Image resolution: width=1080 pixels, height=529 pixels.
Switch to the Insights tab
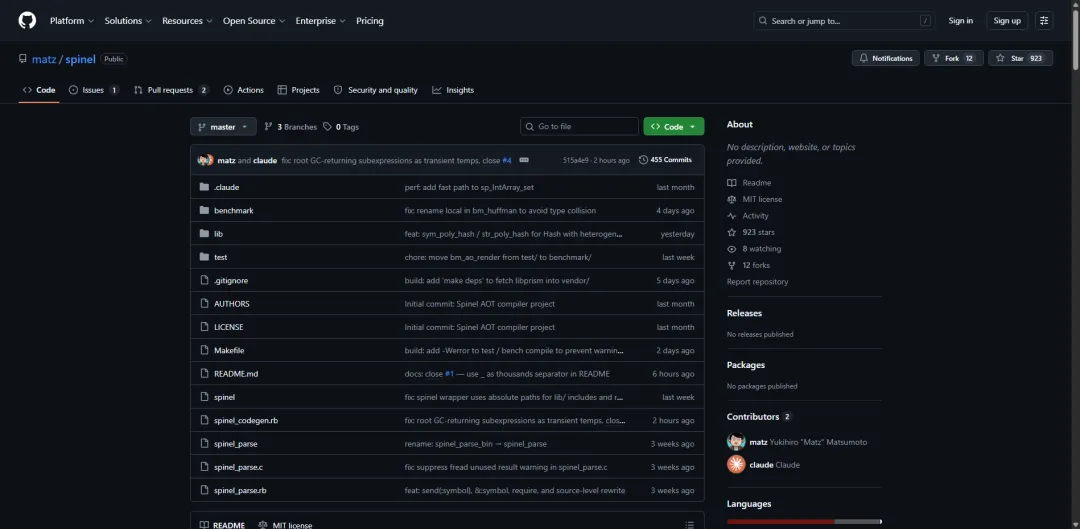[453, 90]
